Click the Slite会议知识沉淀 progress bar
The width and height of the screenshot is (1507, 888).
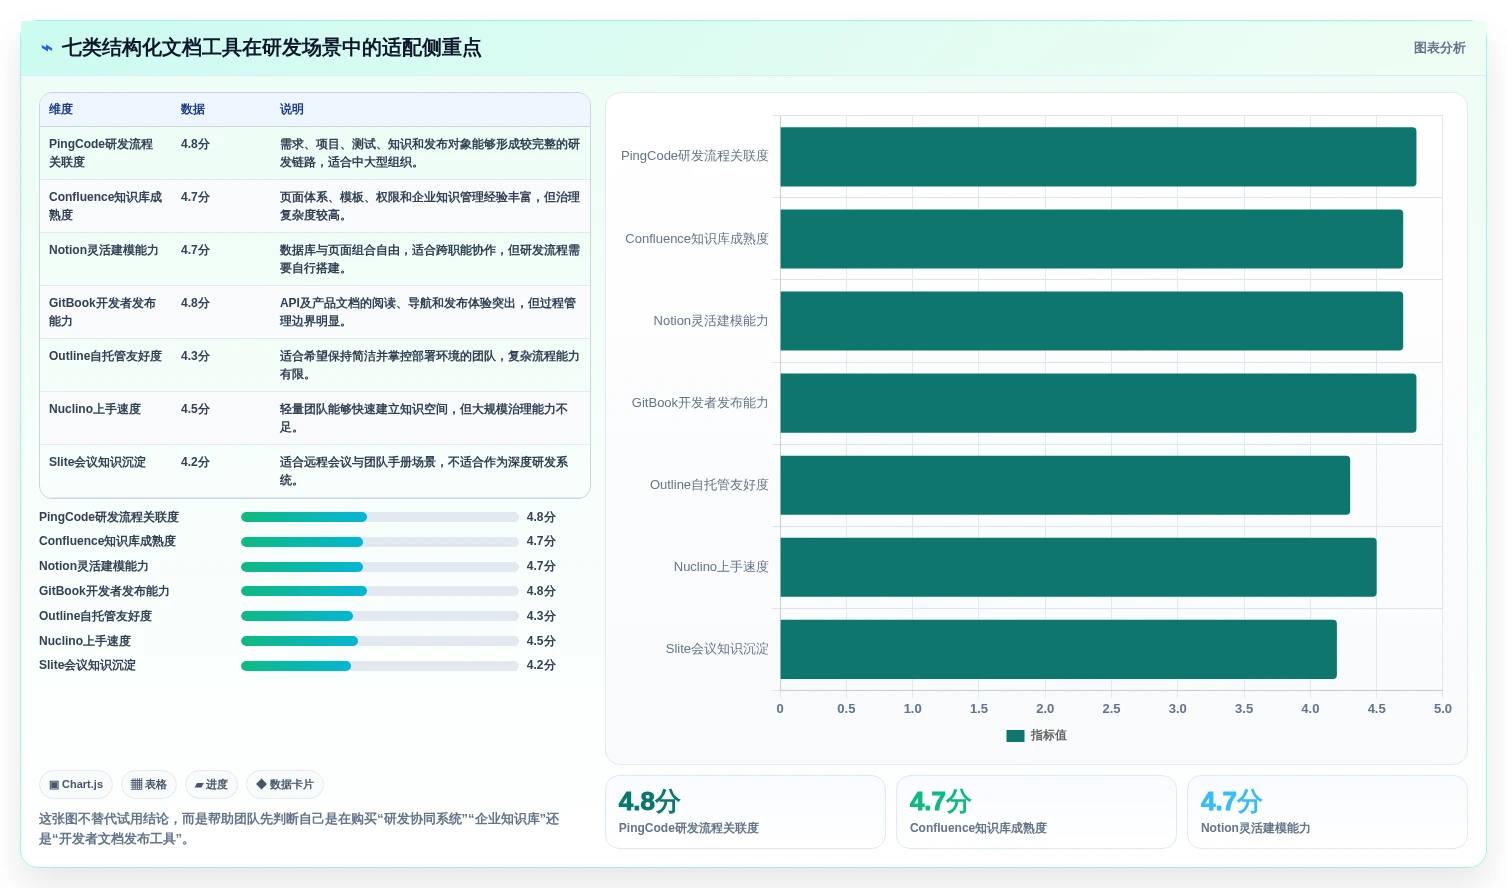tap(380, 666)
